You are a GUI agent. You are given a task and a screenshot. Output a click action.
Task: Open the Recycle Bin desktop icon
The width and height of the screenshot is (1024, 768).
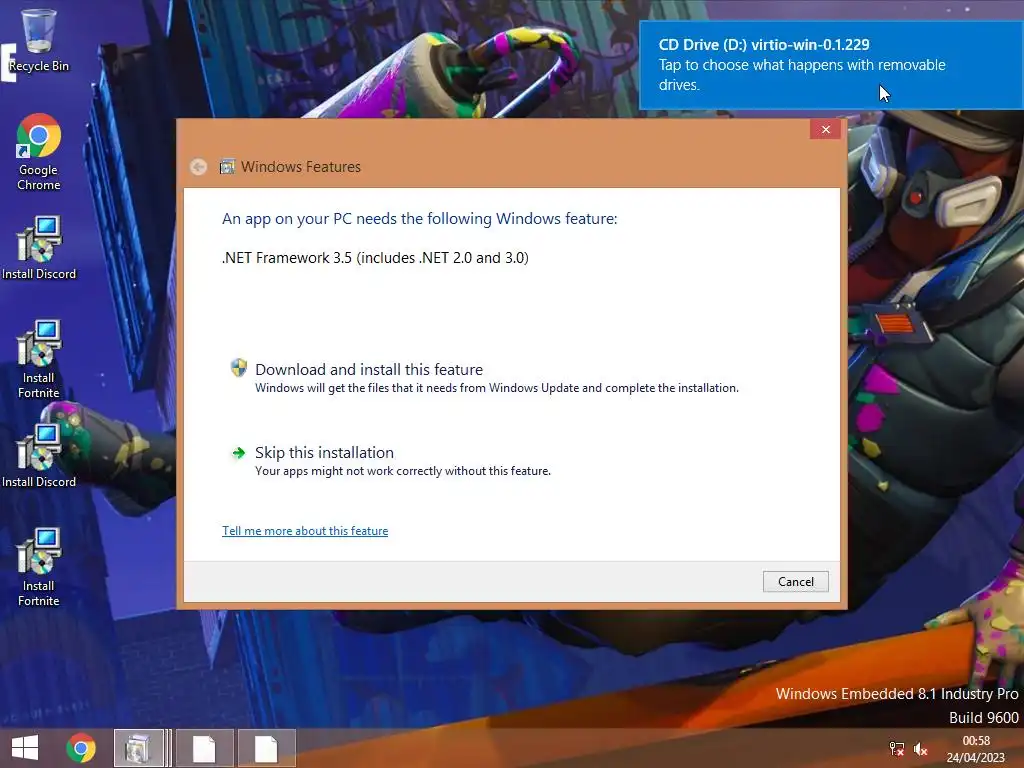(x=39, y=40)
